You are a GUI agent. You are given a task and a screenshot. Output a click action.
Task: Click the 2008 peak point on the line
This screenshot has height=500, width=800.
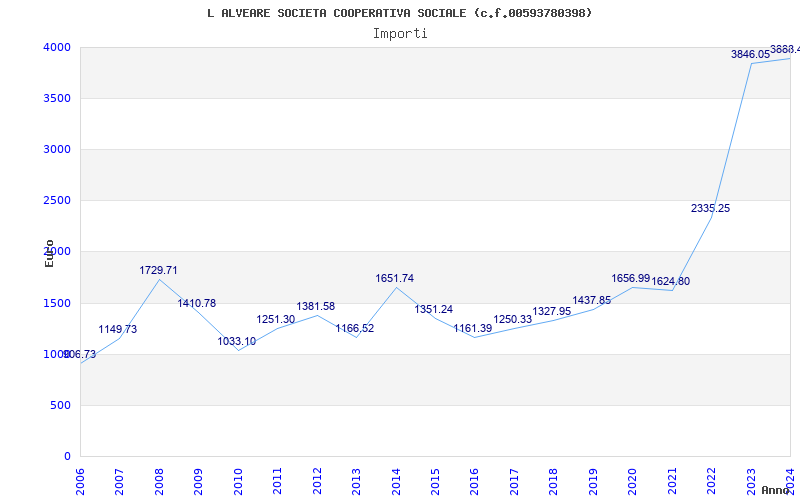tap(159, 280)
